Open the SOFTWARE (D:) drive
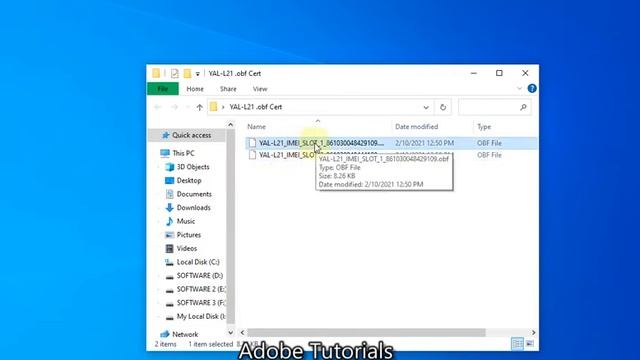640x360 pixels. pos(200,276)
